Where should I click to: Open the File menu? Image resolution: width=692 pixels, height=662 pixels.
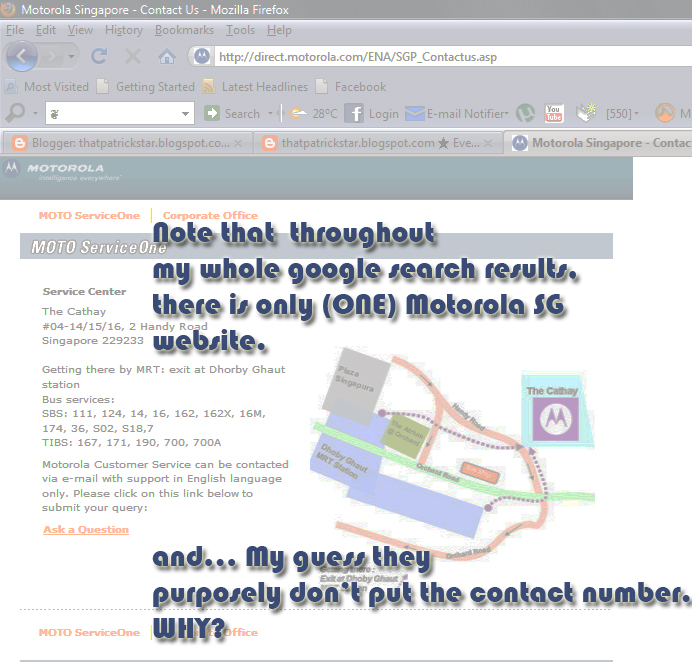click(15, 30)
